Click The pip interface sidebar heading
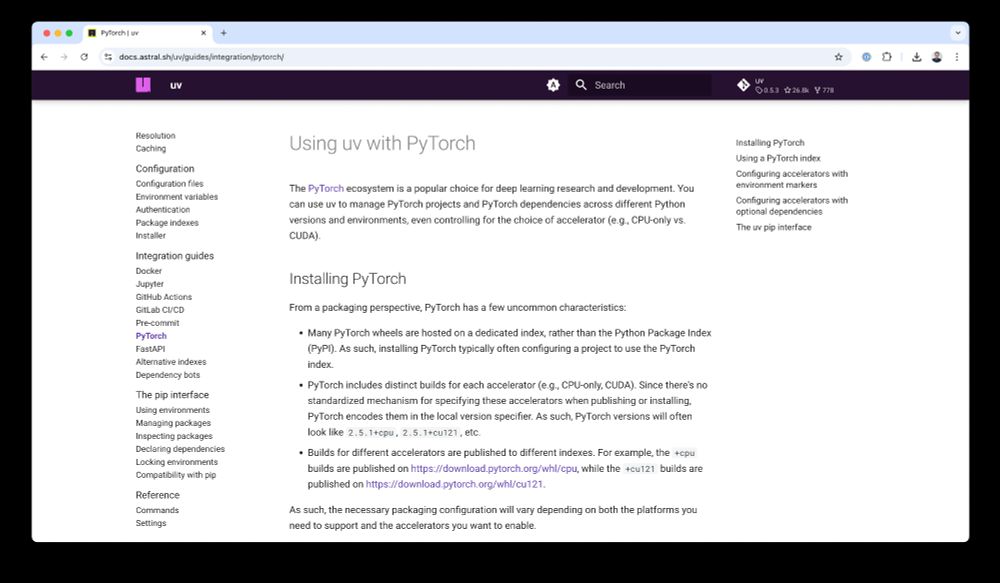The height and width of the screenshot is (583, 1000). point(172,395)
